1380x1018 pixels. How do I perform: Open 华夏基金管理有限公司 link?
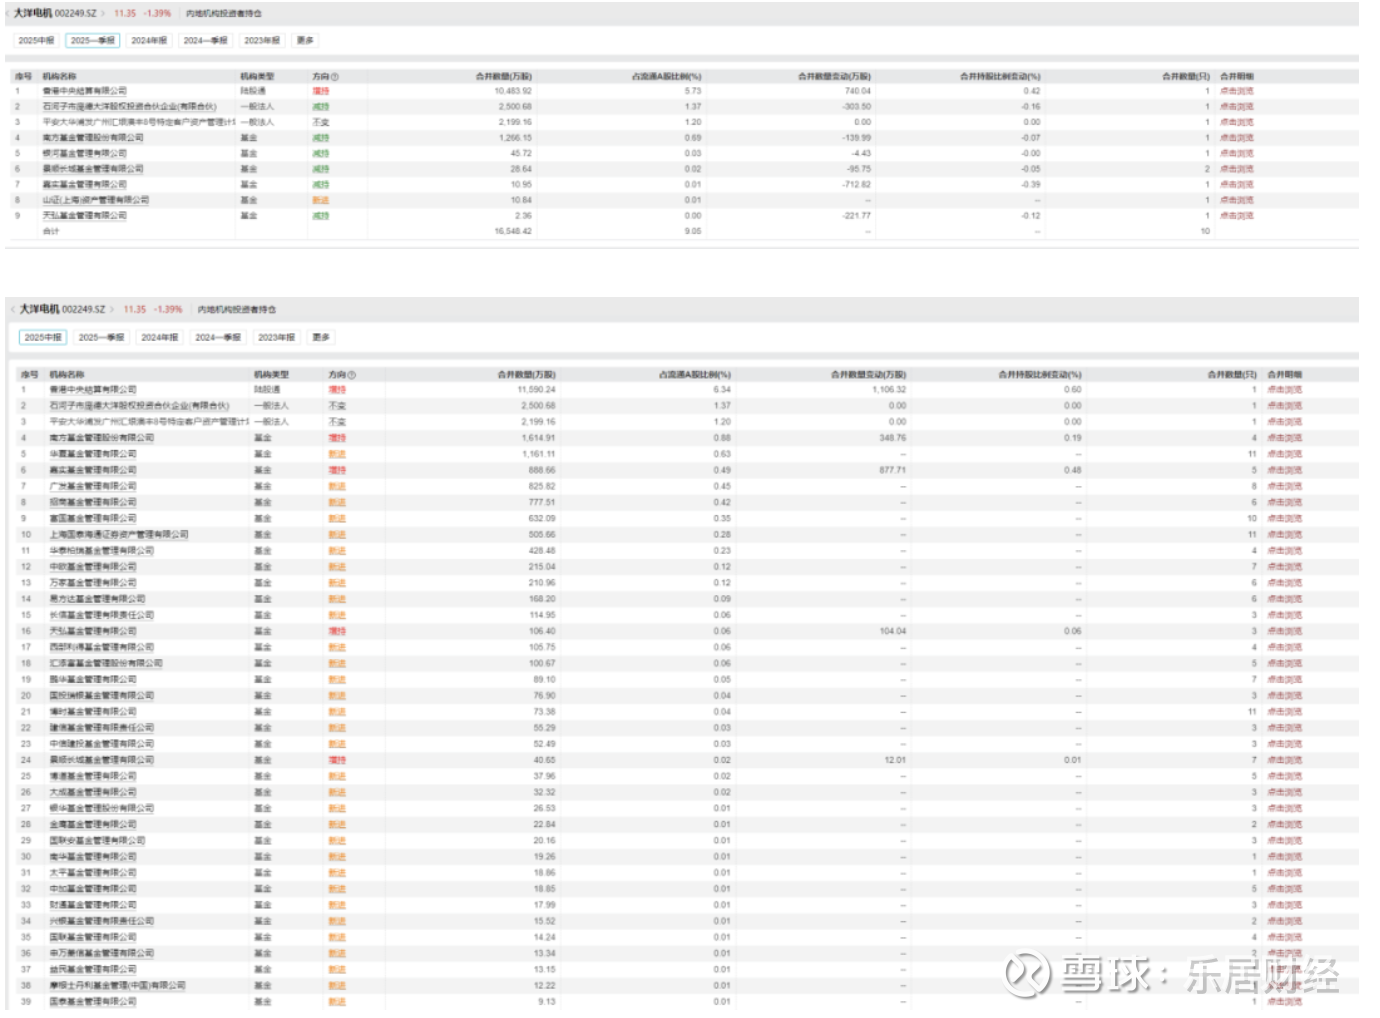click(x=93, y=454)
